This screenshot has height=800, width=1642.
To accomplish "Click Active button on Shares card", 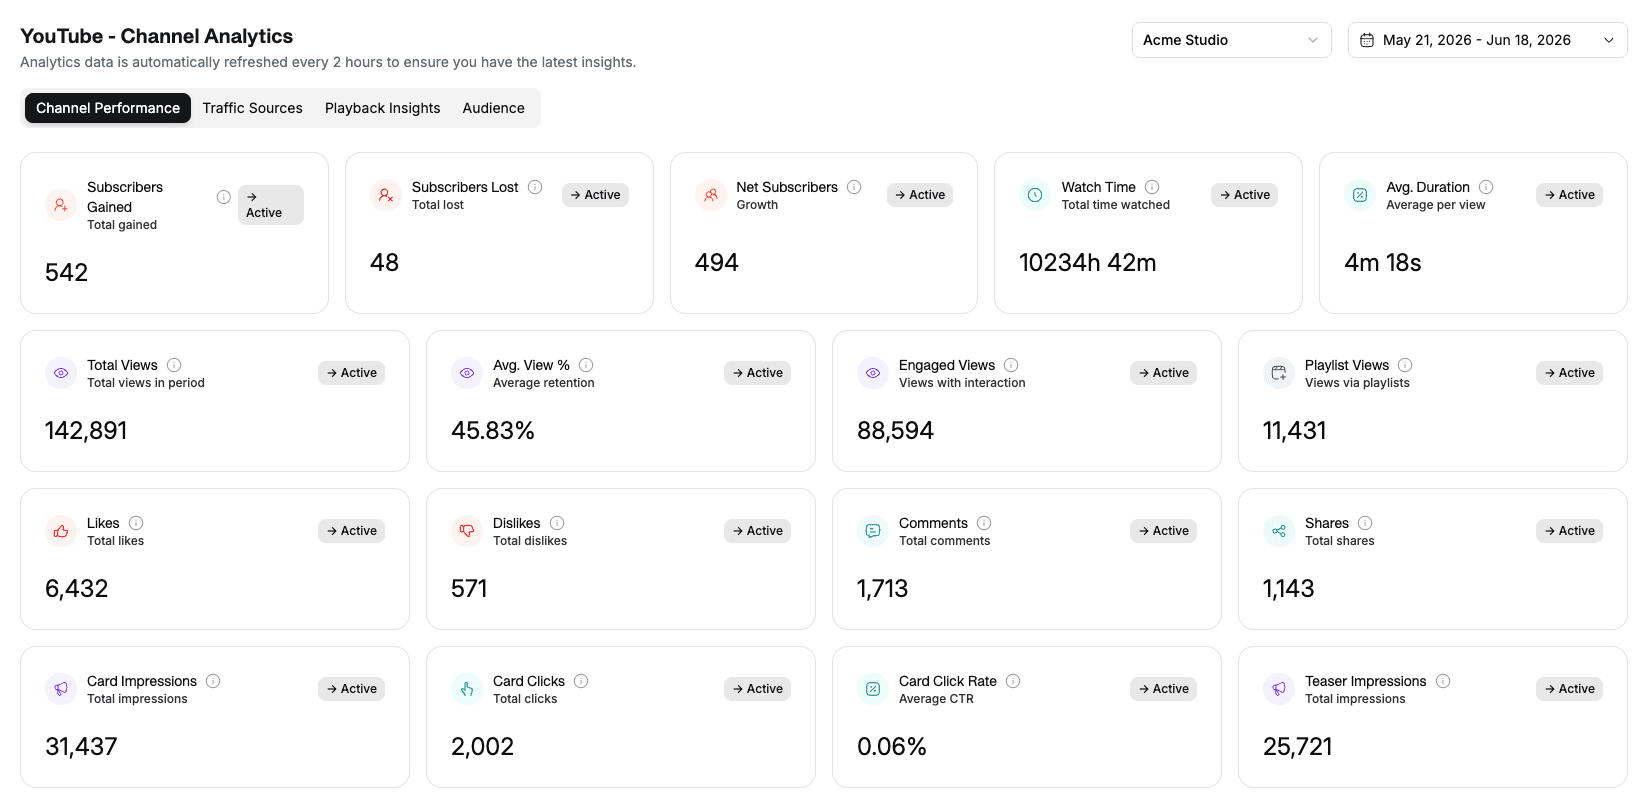I will coord(1569,531).
